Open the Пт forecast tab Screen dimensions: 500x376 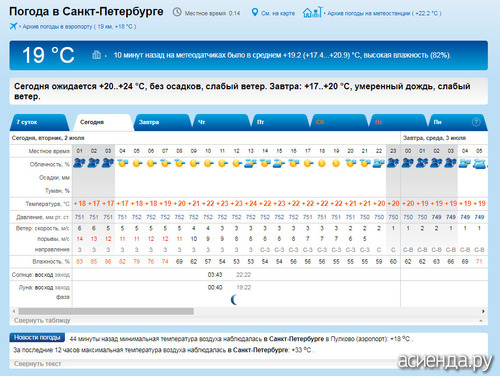[x=280, y=122]
